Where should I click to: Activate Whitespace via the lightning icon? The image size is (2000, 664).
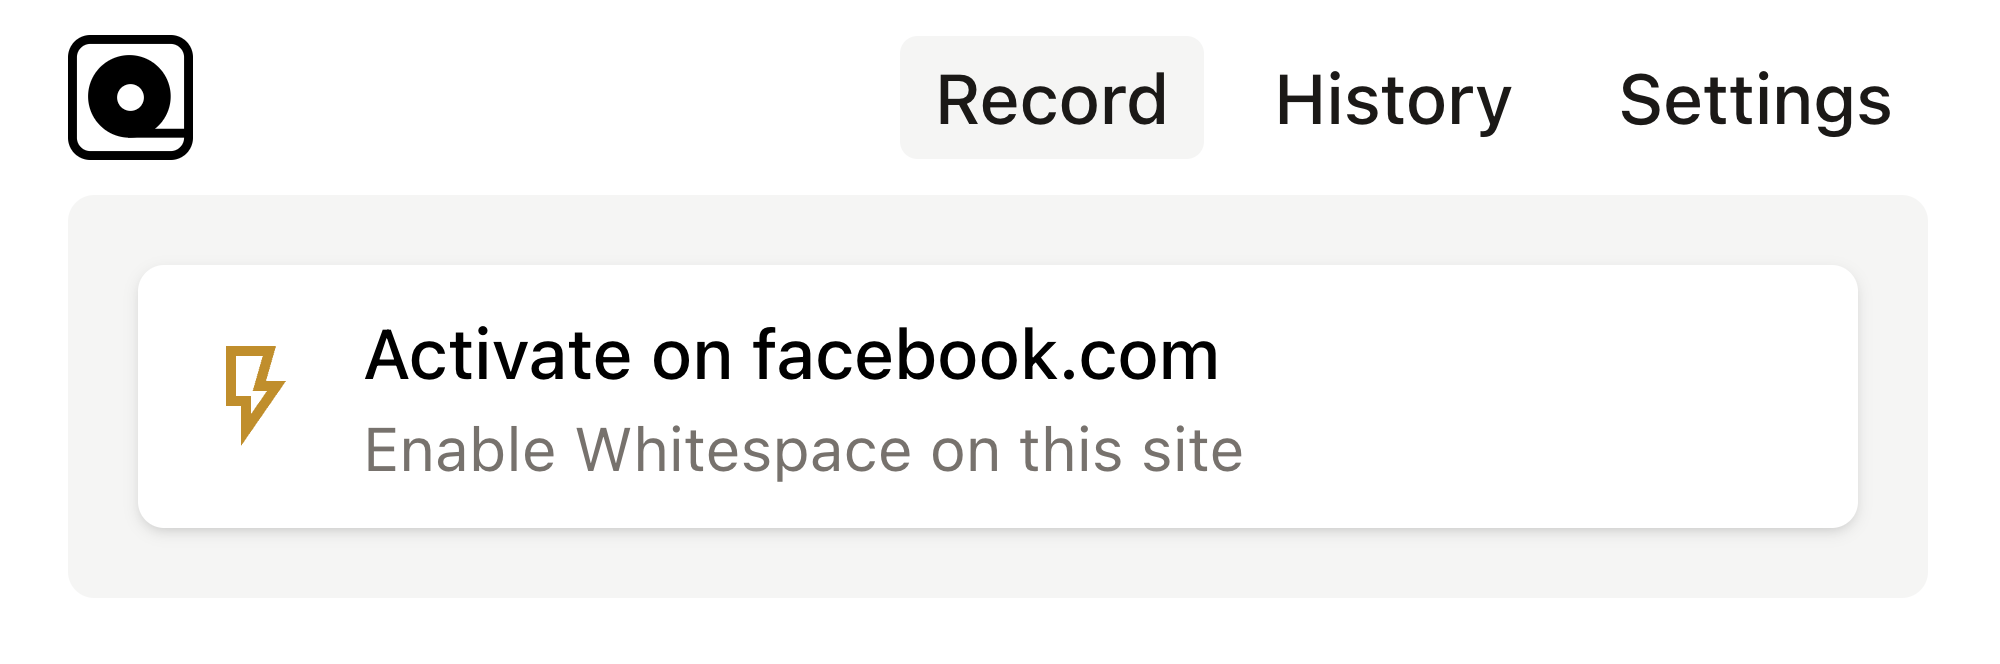254,392
